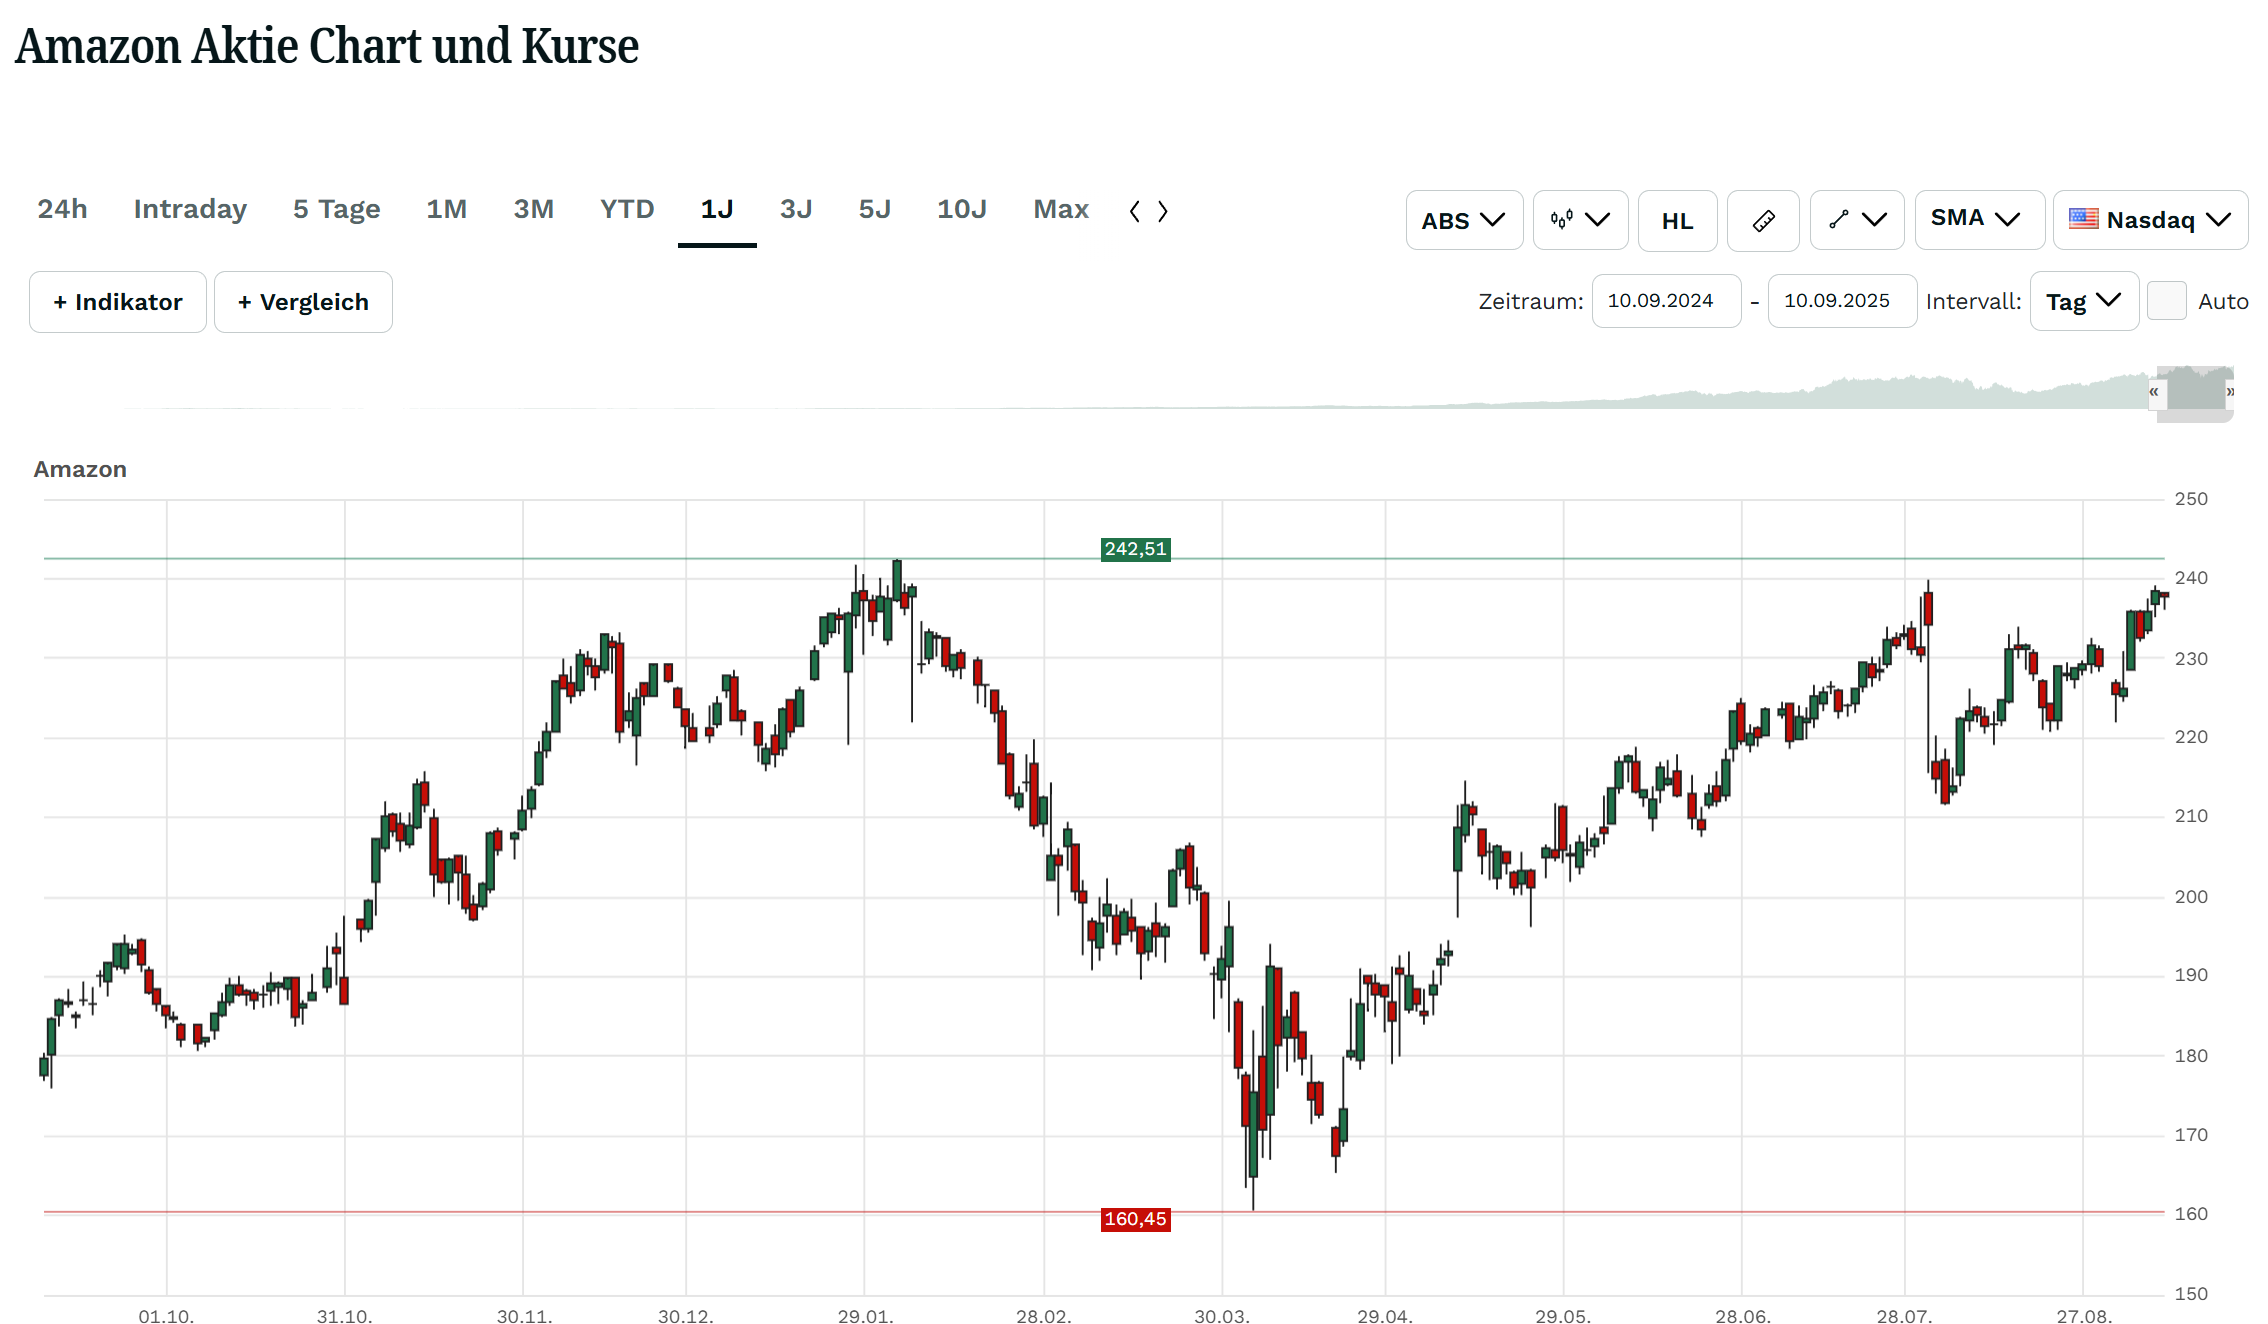Select the 5 Tage range

pos(336,209)
